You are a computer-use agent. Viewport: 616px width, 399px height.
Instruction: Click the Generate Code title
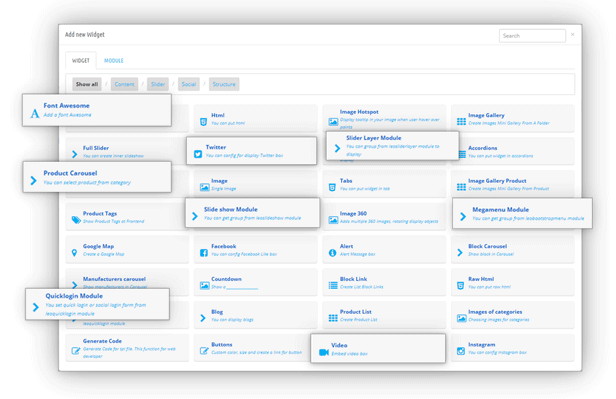102,341
